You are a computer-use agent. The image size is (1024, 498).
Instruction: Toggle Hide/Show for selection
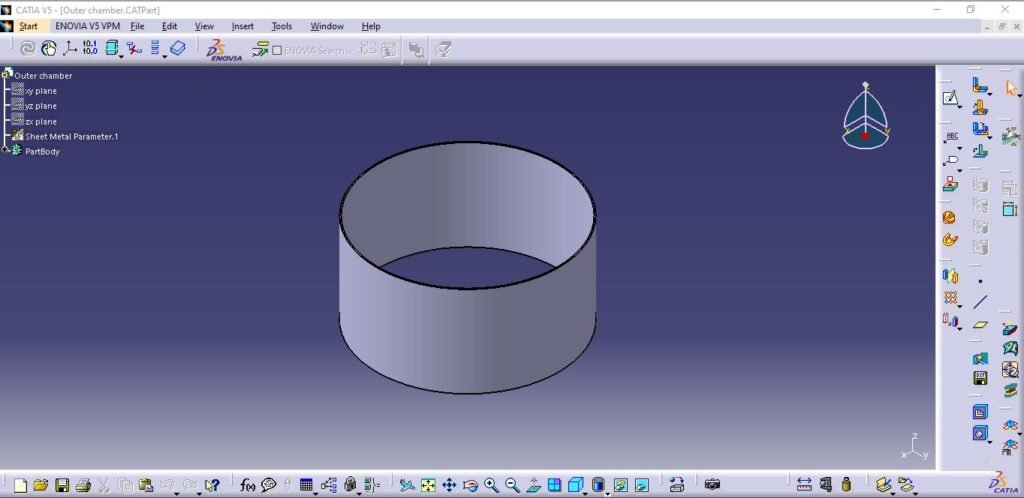point(620,485)
